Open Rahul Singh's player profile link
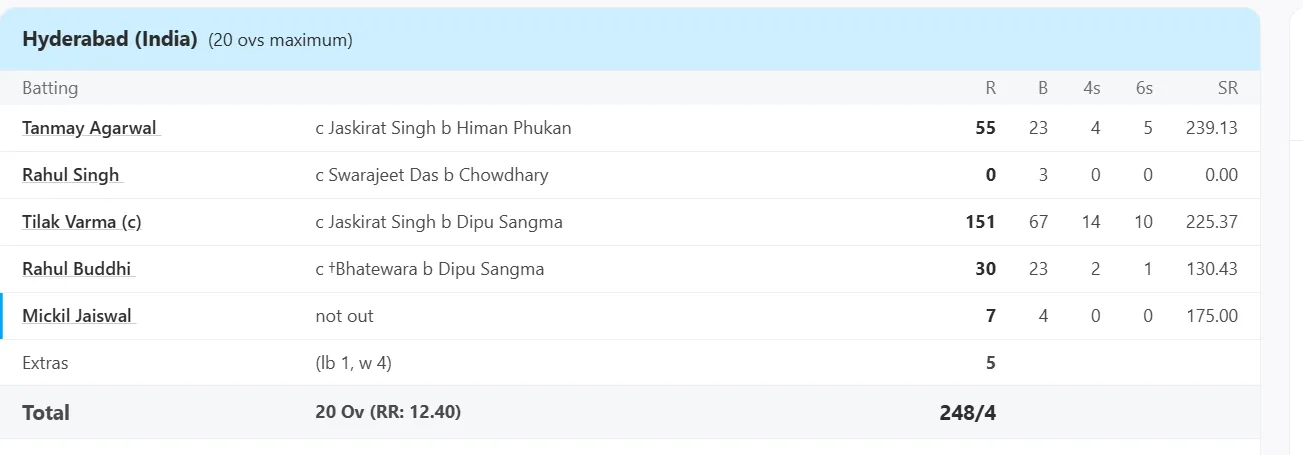 pyautogui.click(x=71, y=175)
